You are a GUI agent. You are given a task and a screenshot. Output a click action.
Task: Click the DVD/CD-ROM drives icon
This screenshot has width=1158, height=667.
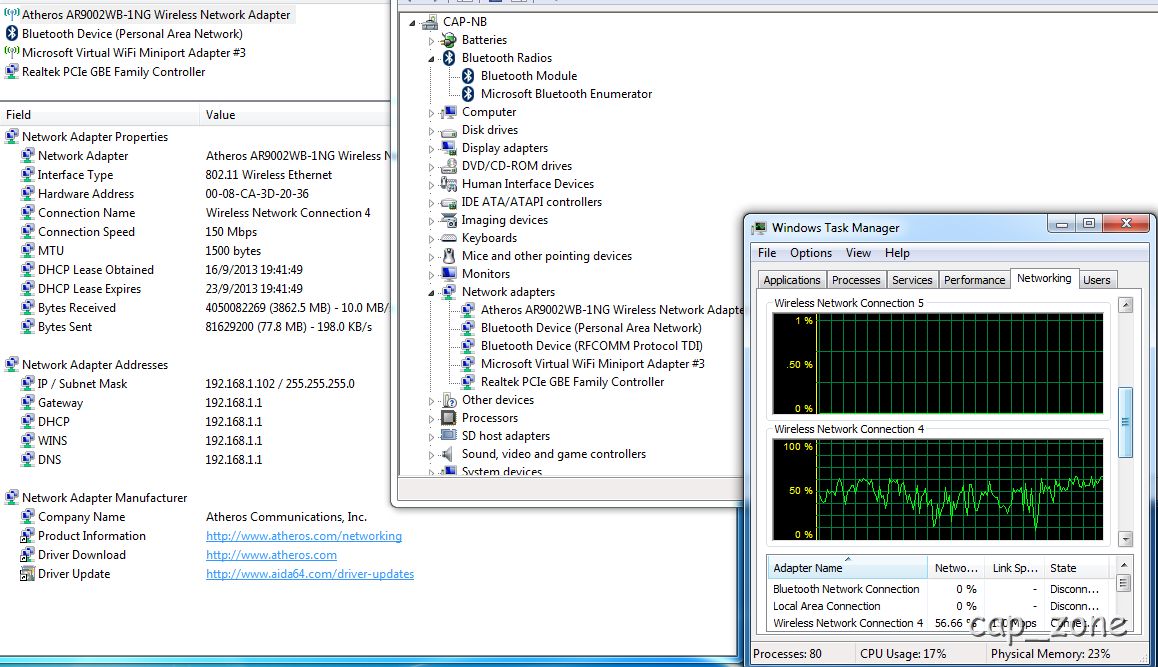[448, 165]
